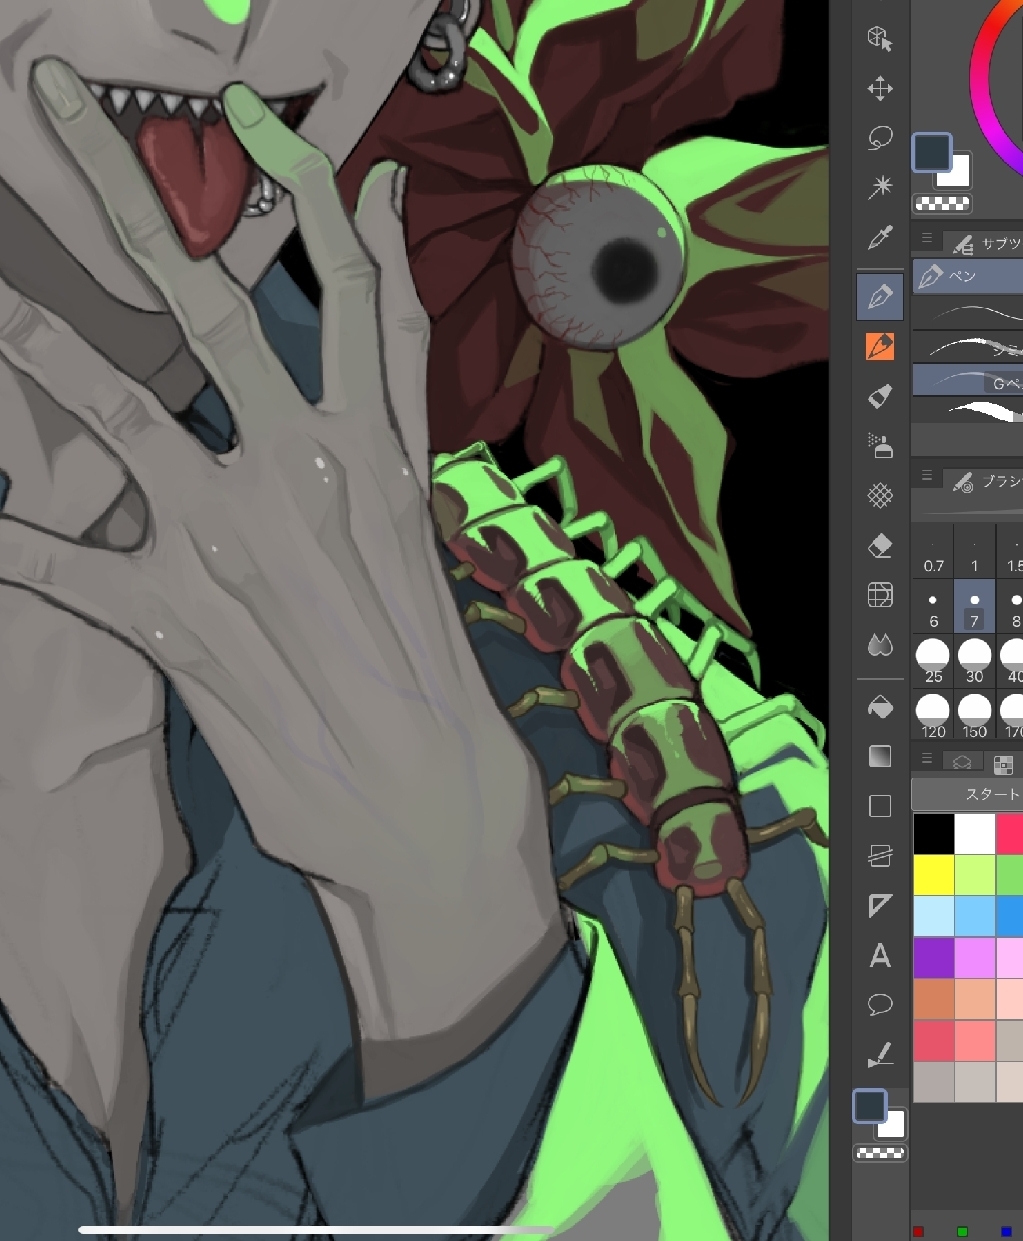Pick the yellow swatch in color set
The image size is (1023, 1241).
(x=933, y=875)
